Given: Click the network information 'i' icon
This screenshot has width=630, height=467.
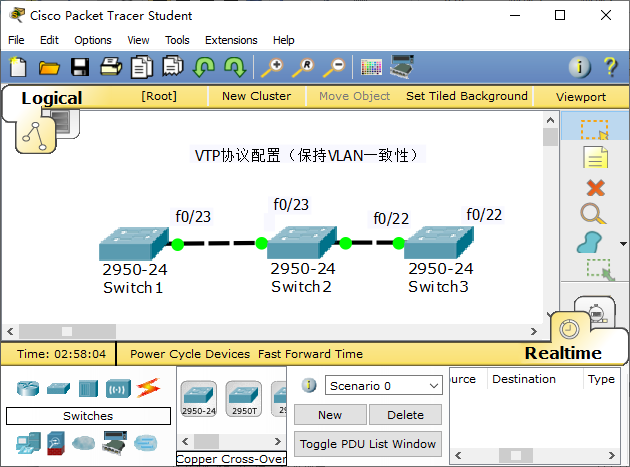Looking at the screenshot, I should coord(579,67).
